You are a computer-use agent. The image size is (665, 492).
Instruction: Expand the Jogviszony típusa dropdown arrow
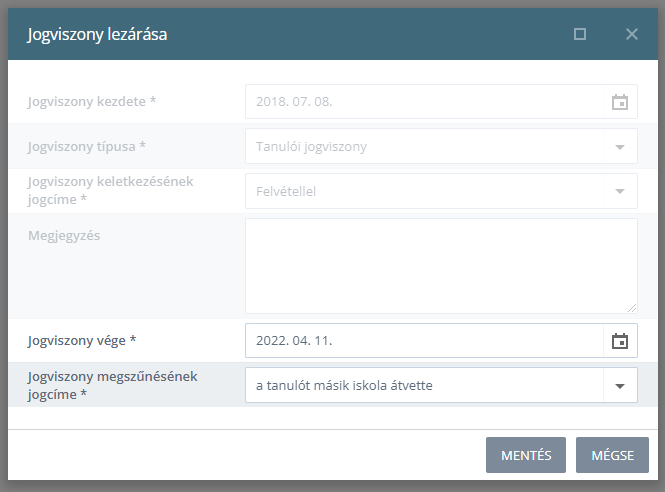click(620, 147)
